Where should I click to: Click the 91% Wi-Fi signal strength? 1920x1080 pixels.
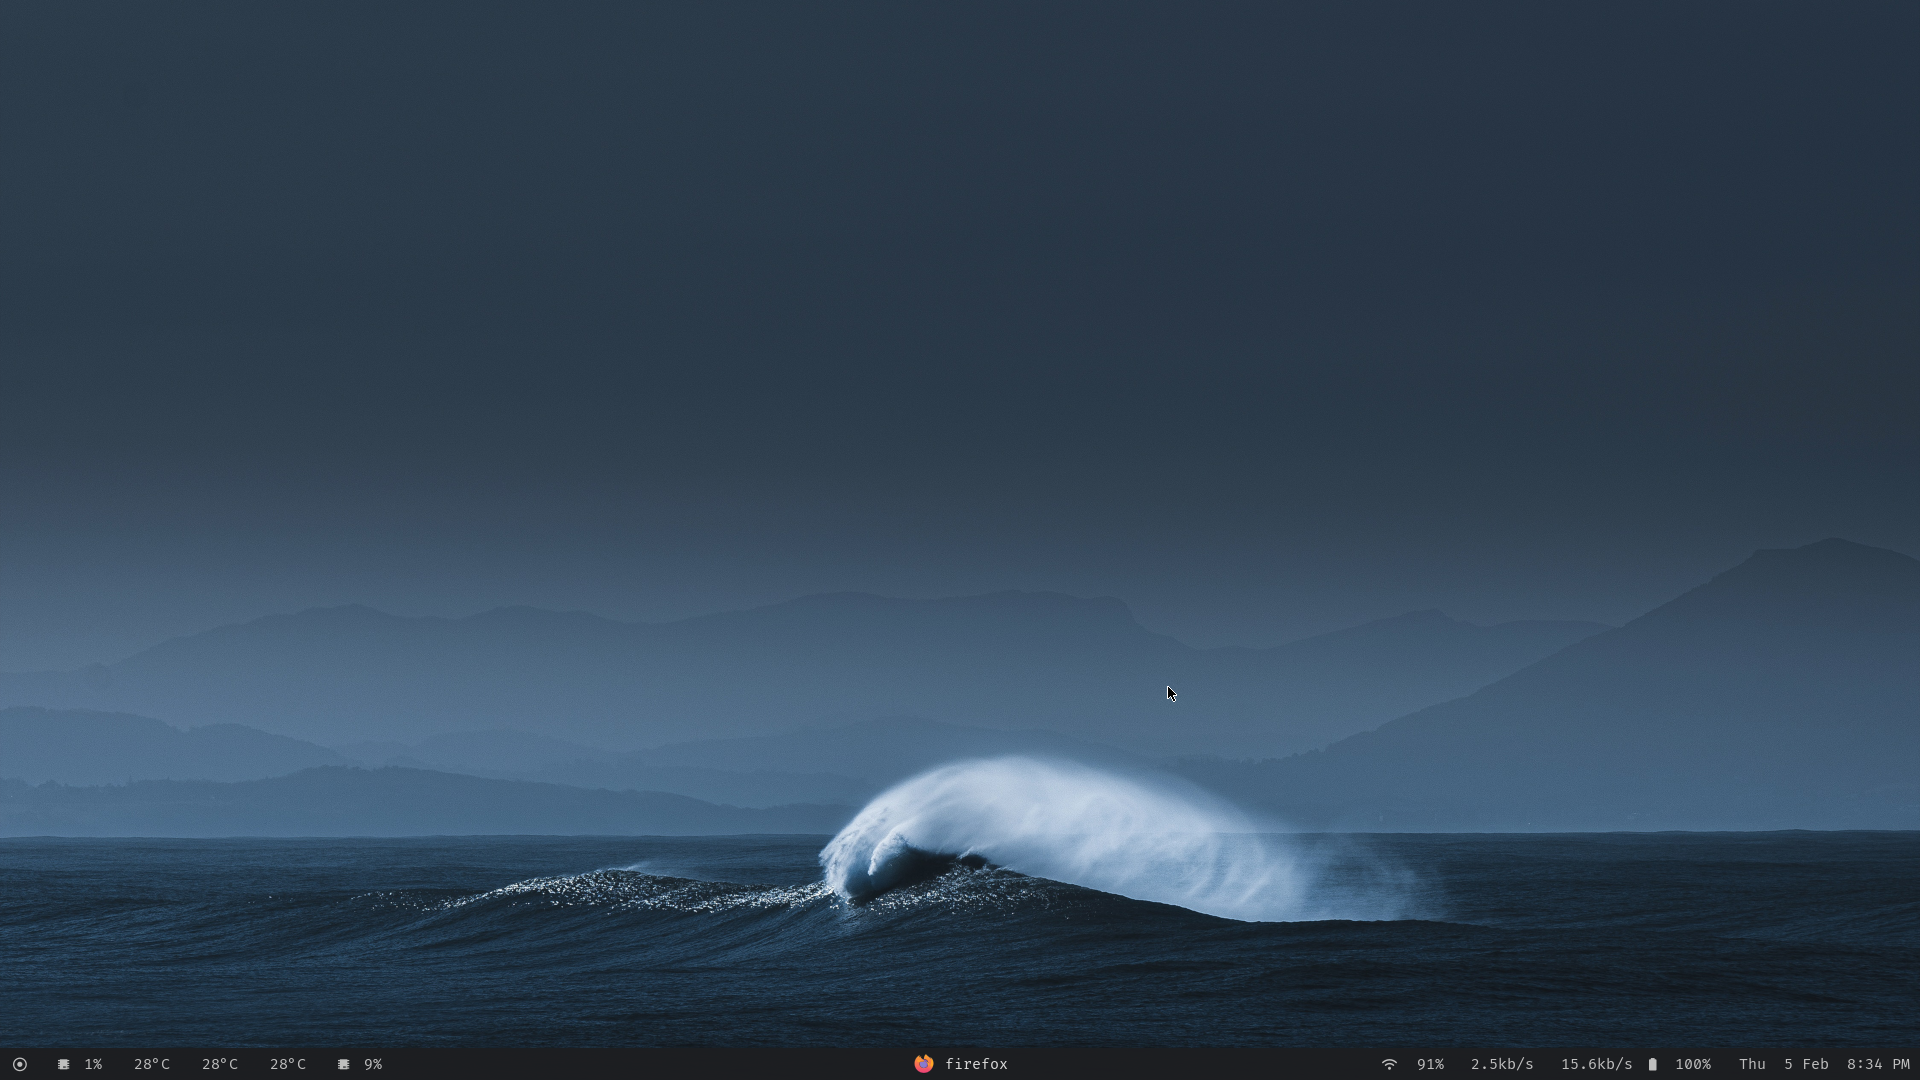coord(1430,1064)
